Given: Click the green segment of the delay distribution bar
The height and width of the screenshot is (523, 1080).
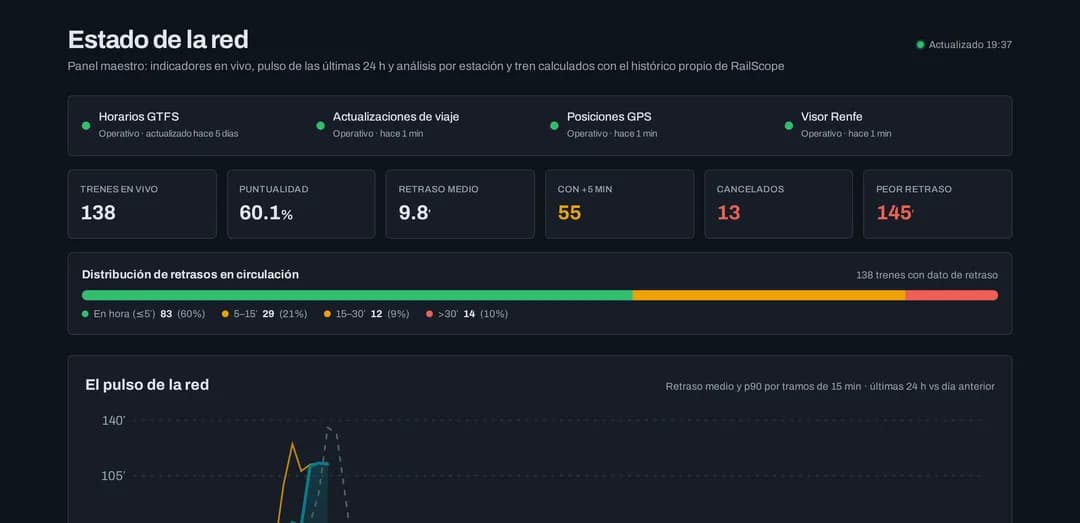Looking at the screenshot, I should [x=357, y=295].
